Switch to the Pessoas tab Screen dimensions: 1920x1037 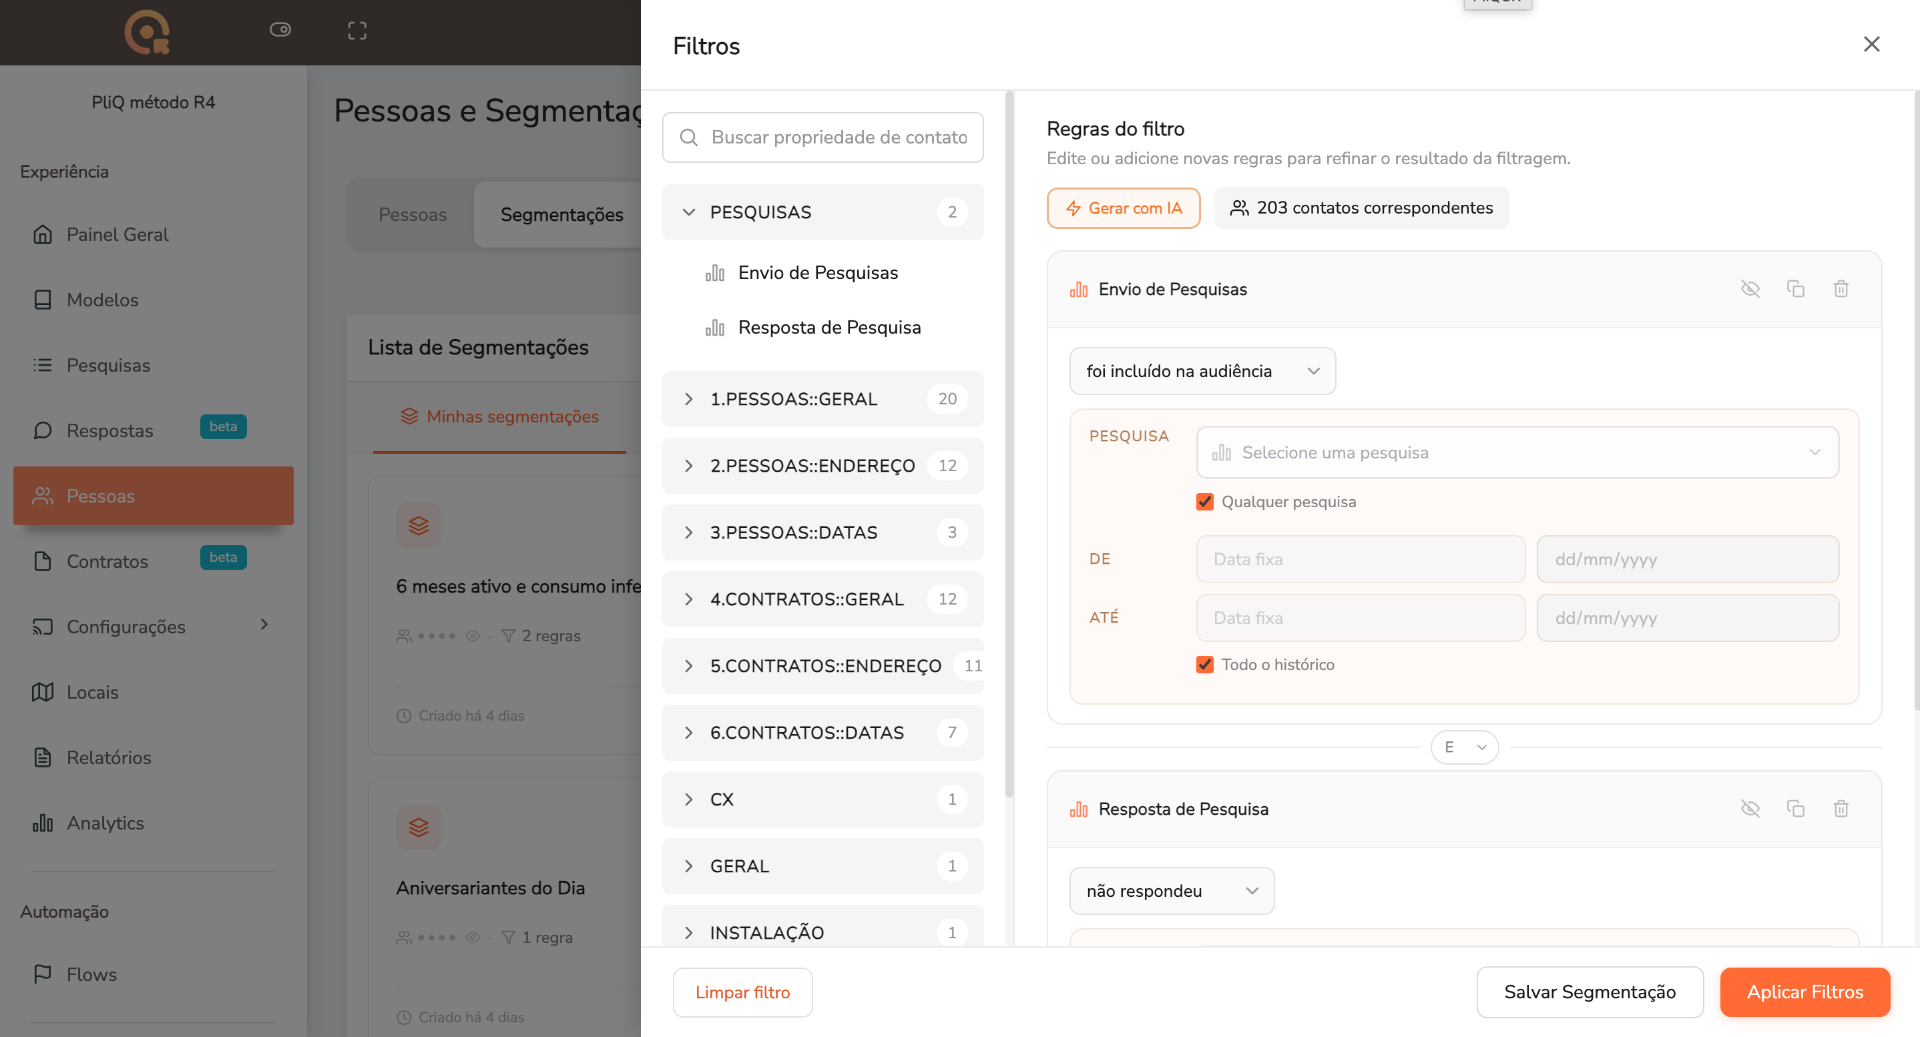(x=412, y=215)
